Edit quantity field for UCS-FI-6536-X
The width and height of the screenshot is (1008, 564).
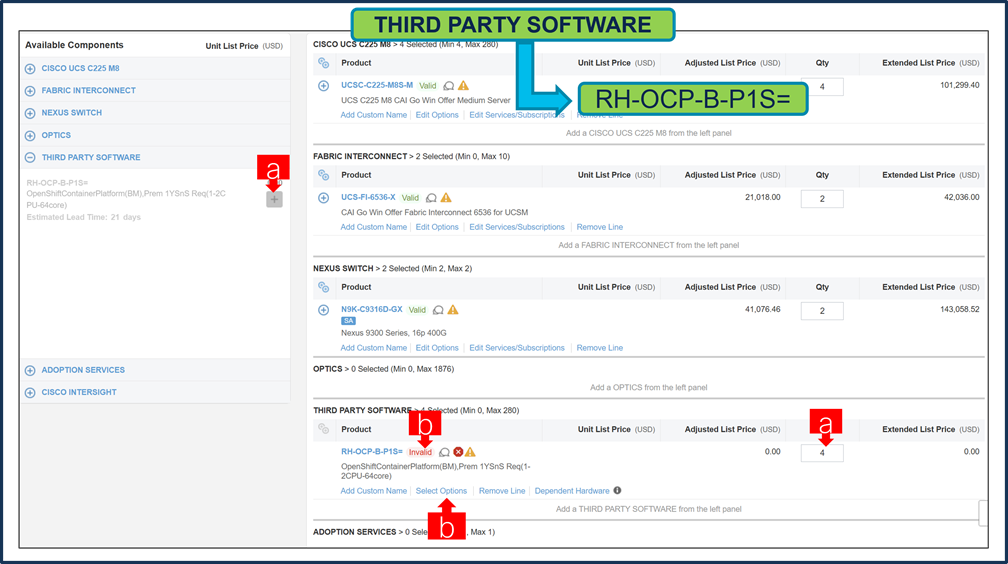pyautogui.click(x=822, y=199)
